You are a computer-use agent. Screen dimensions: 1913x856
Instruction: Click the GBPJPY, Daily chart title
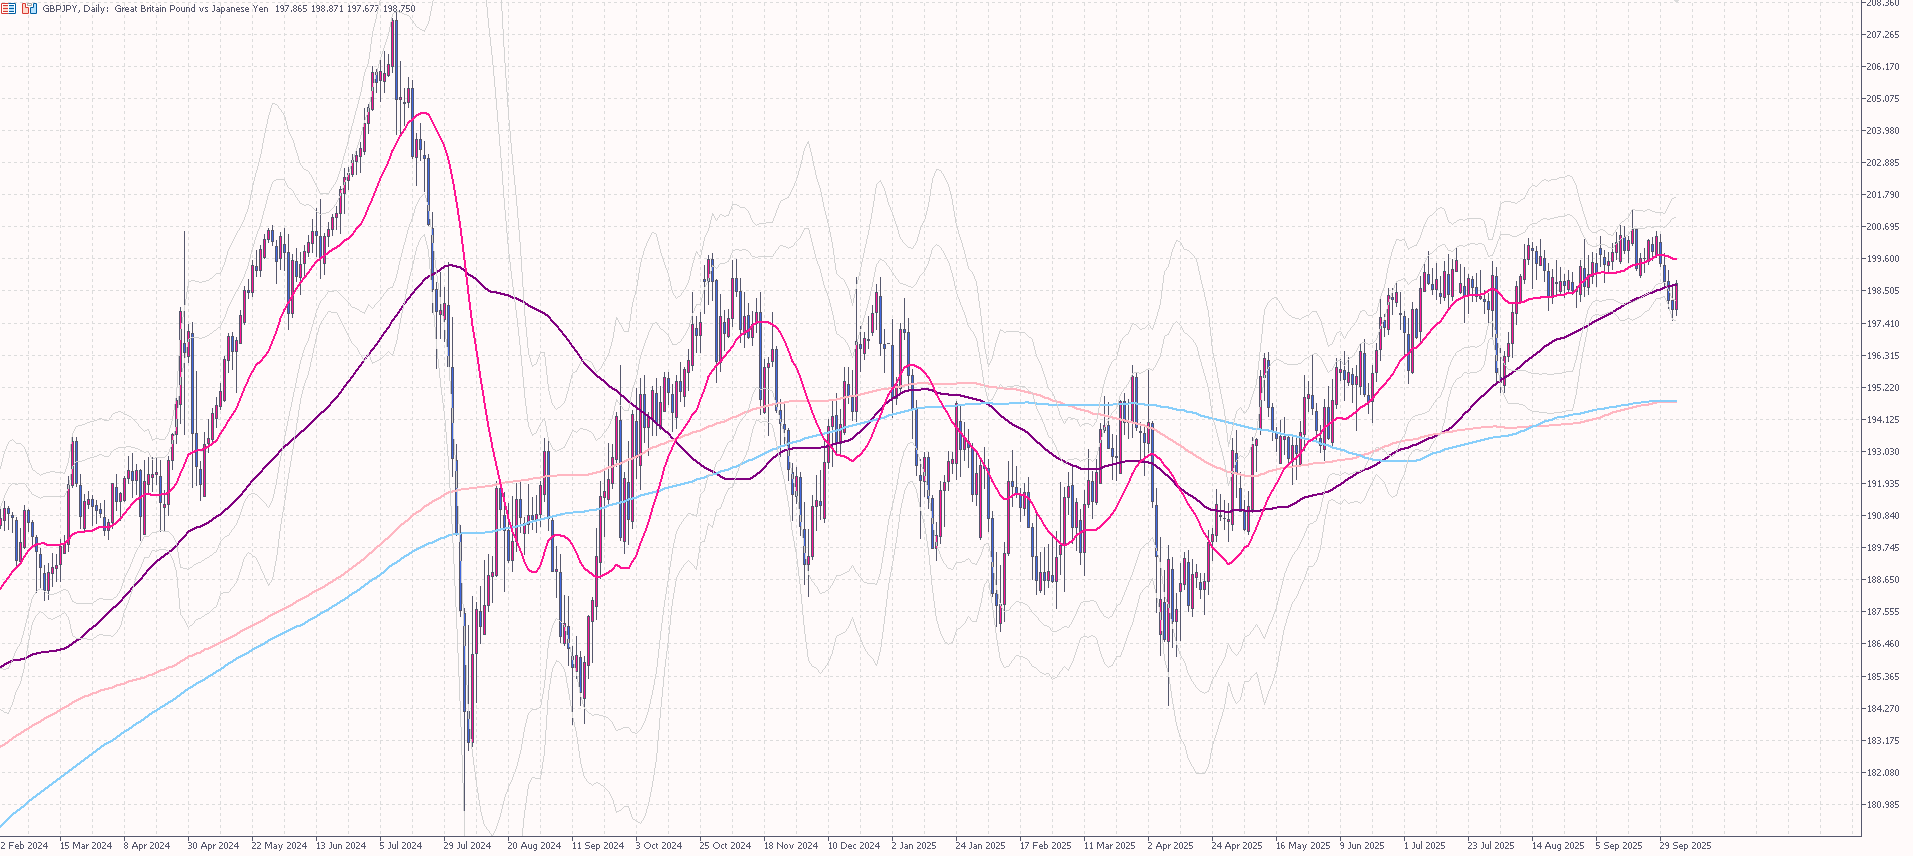point(75,8)
